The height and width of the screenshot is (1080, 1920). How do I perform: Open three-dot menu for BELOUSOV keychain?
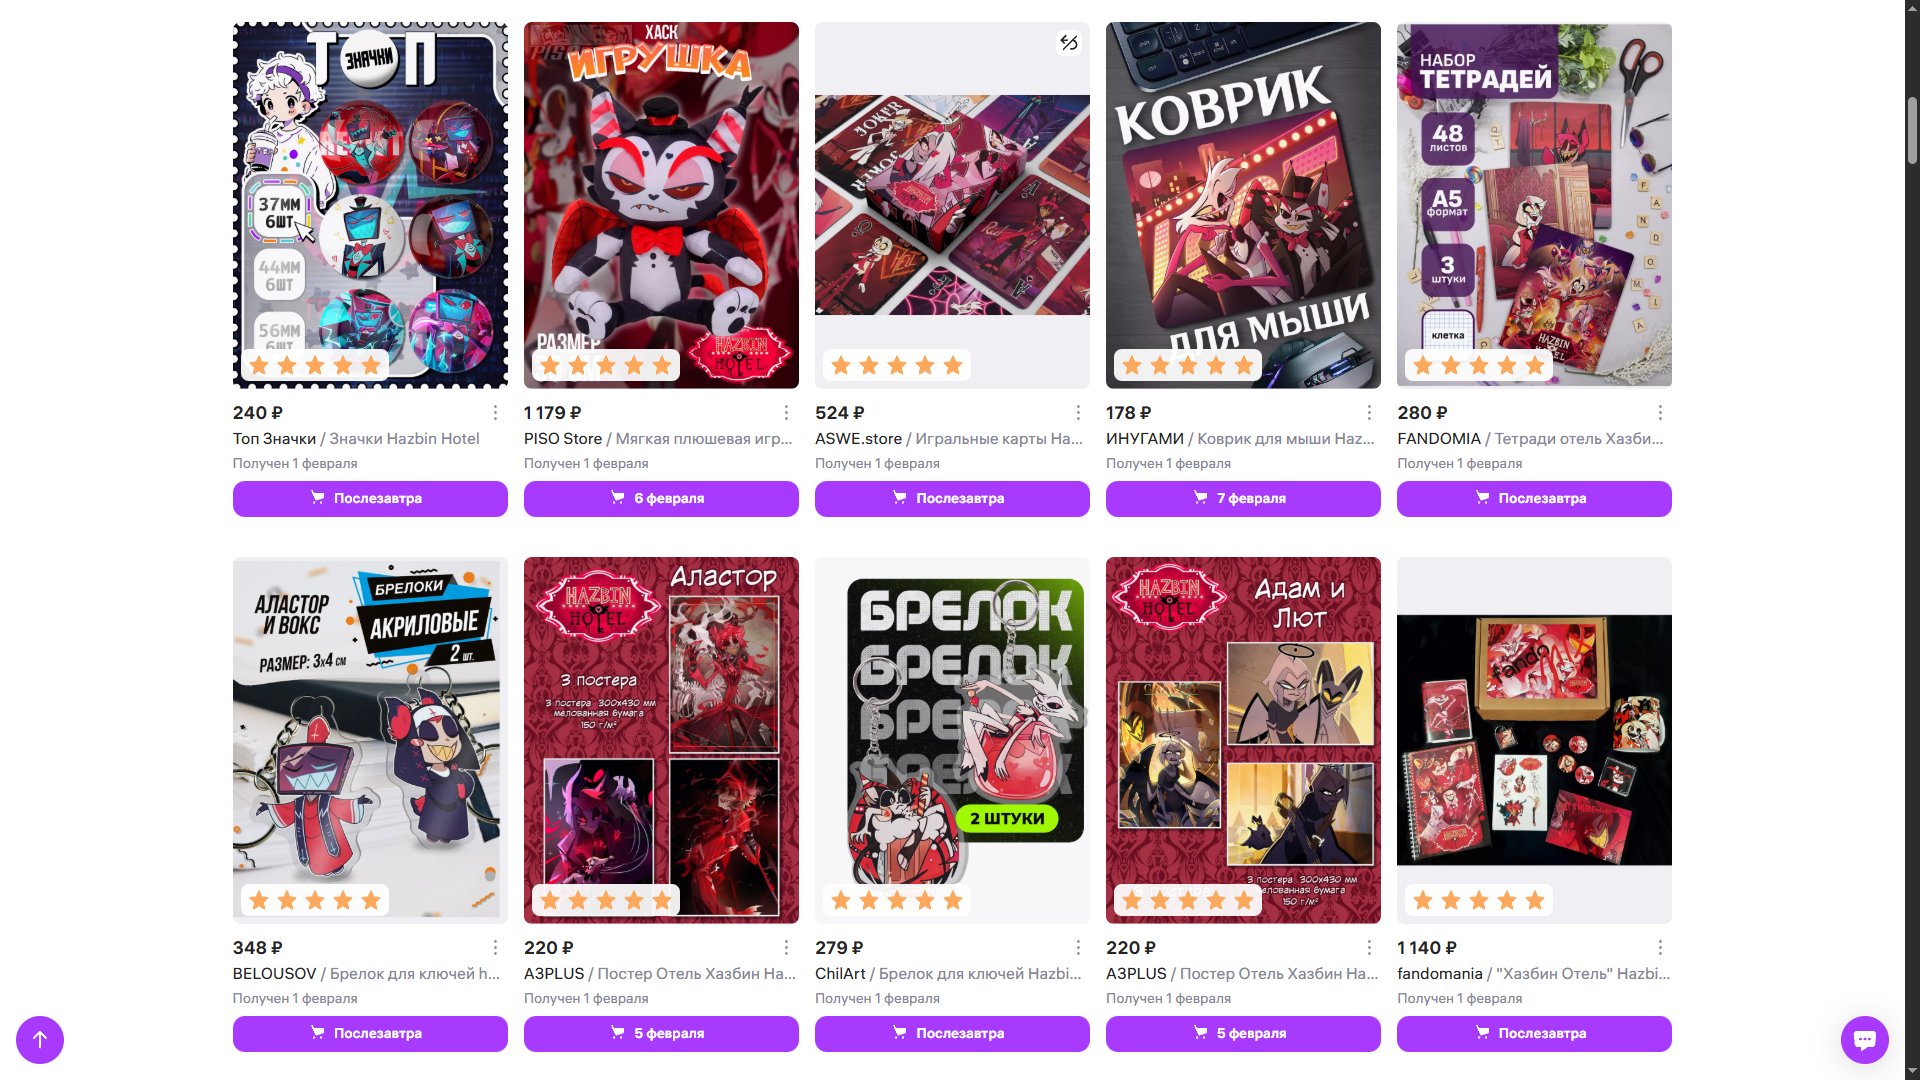[x=495, y=948]
